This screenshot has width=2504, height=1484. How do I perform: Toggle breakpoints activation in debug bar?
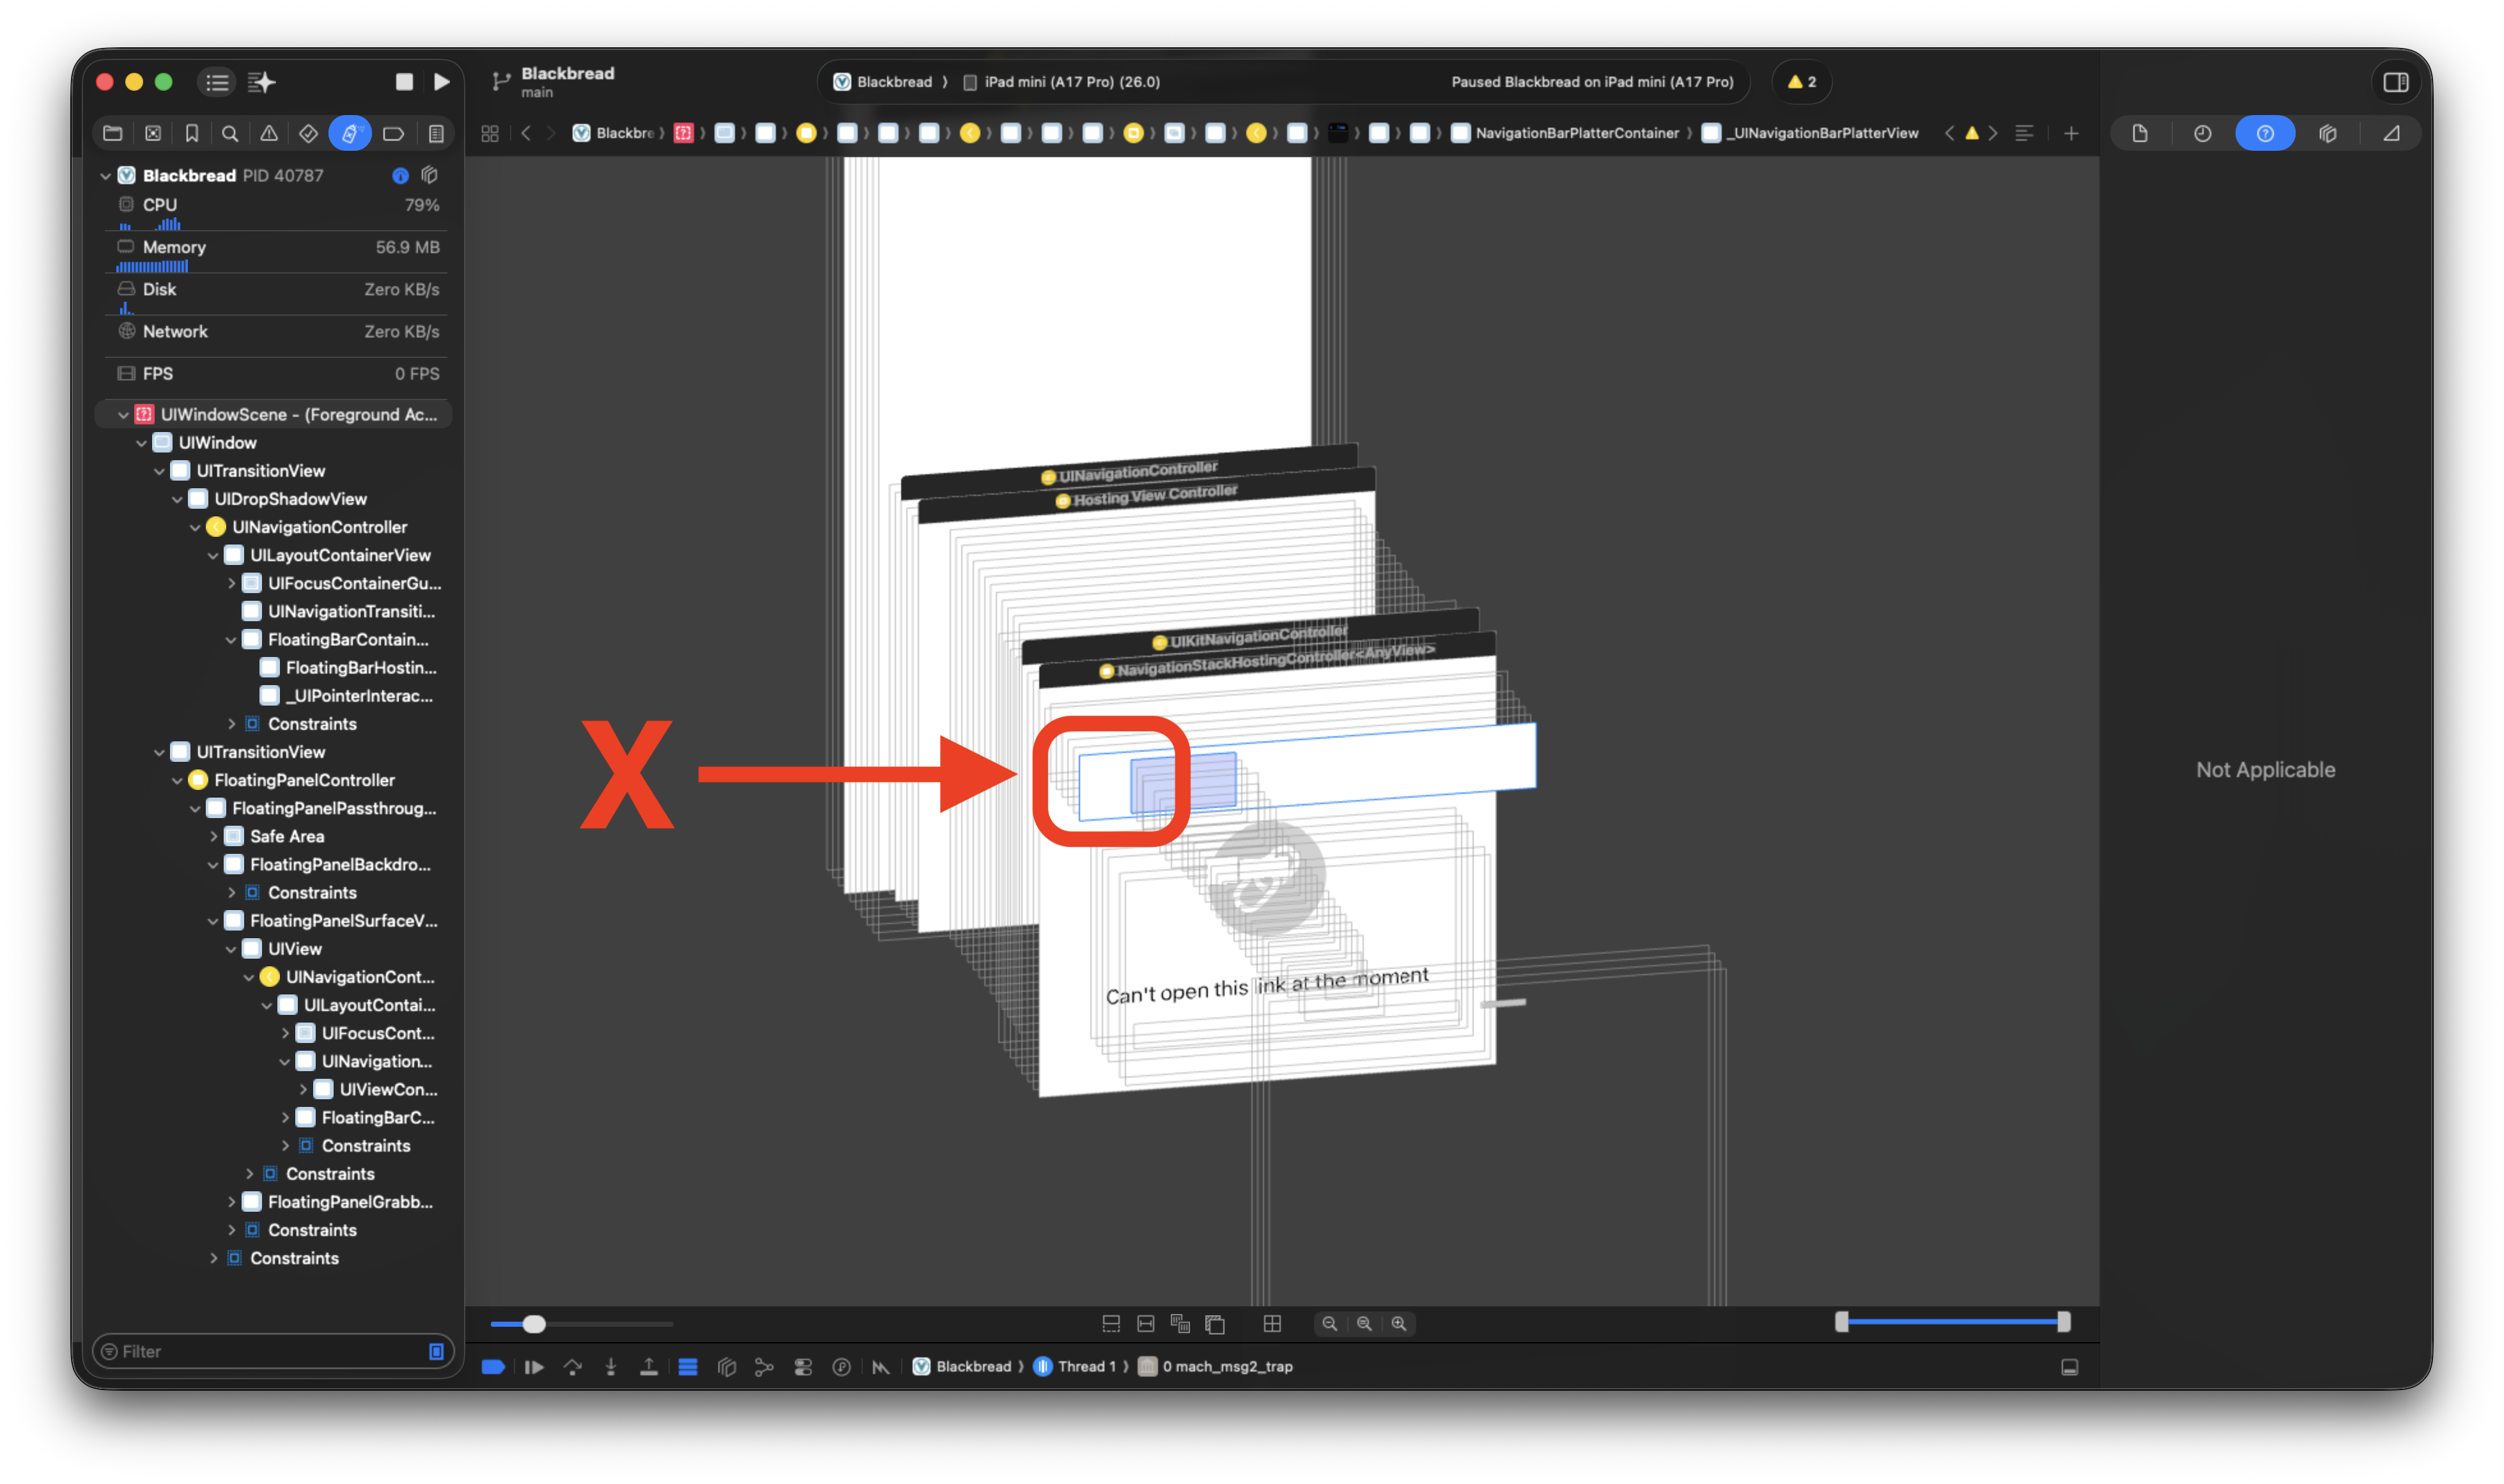click(493, 1367)
